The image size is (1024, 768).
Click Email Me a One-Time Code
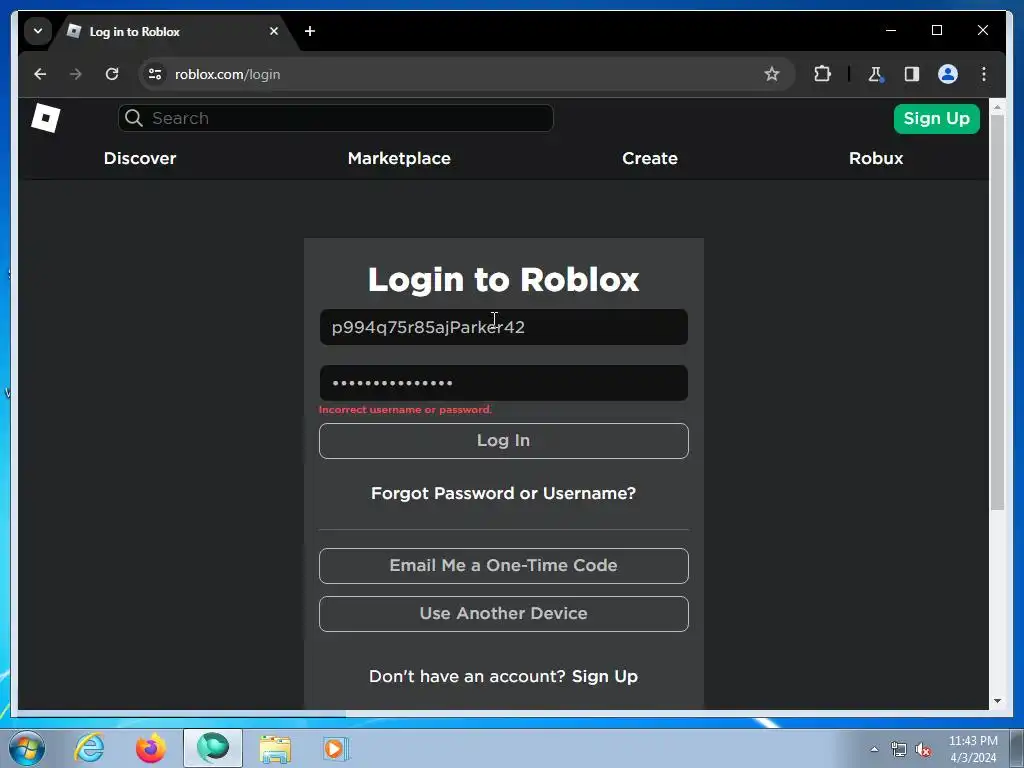pos(504,566)
